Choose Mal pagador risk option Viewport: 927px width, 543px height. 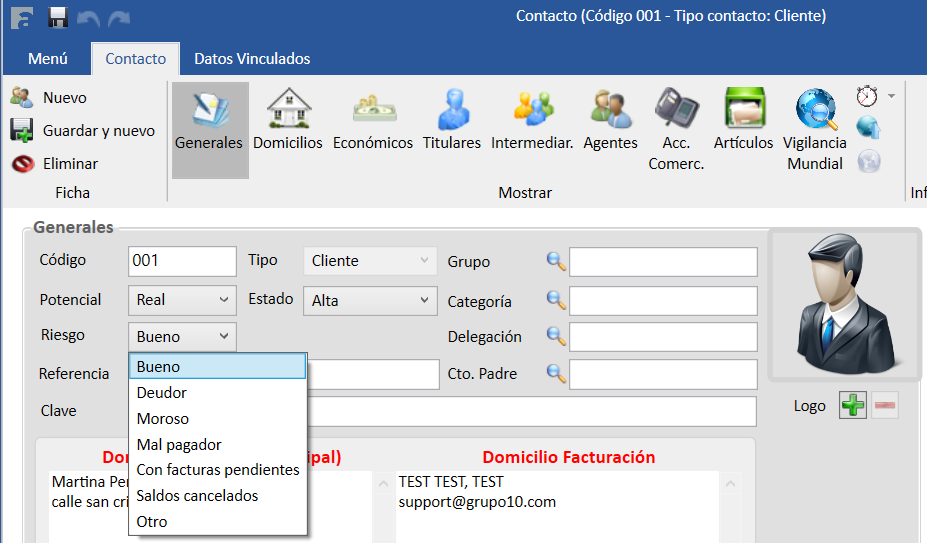(x=179, y=445)
